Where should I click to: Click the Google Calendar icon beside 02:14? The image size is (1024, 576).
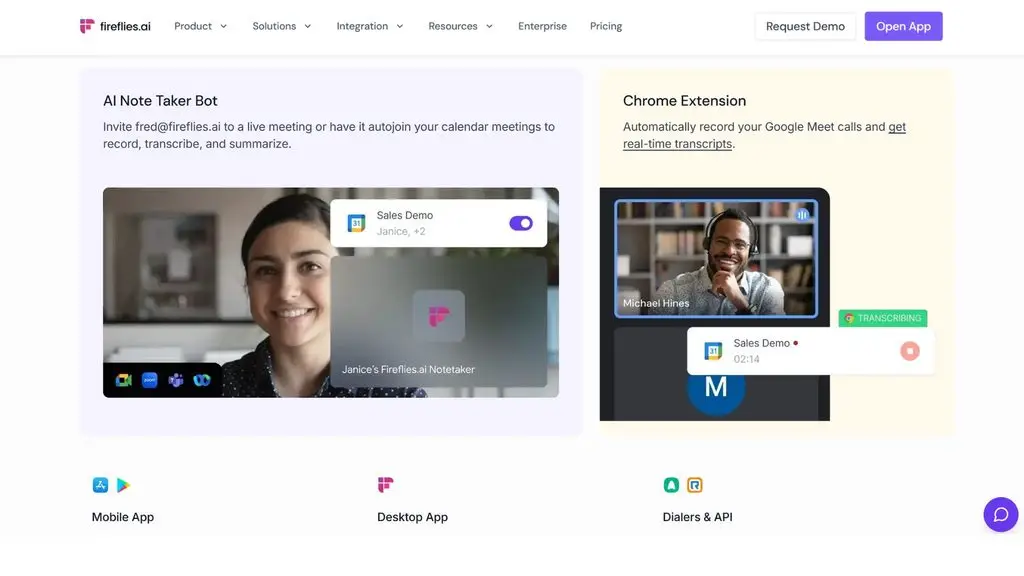713,351
